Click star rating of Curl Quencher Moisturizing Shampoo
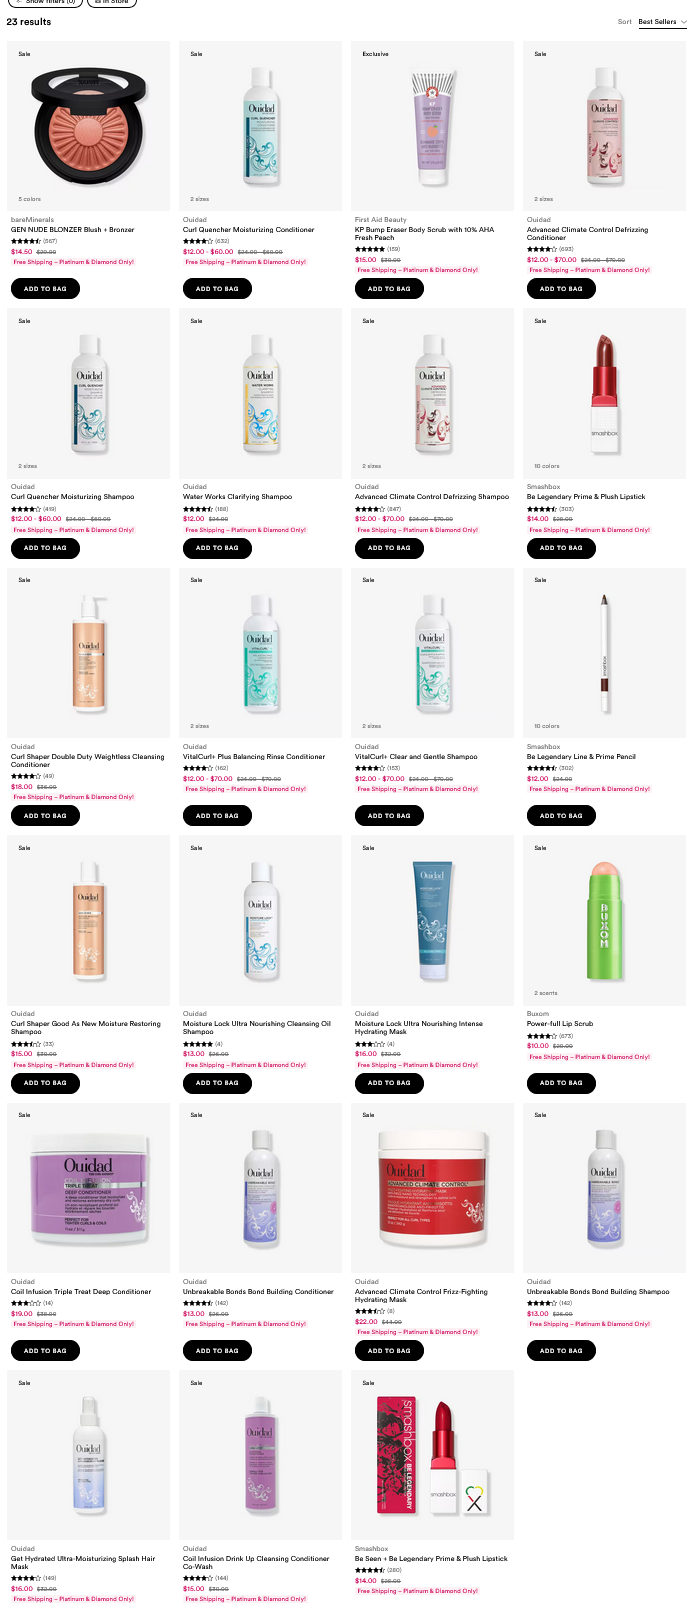This screenshot has height=1603, width=689. pos(26,509)
